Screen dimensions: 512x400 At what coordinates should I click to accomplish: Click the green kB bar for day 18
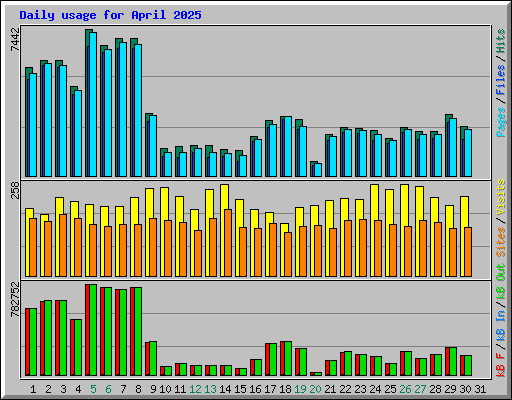[288, 358]
